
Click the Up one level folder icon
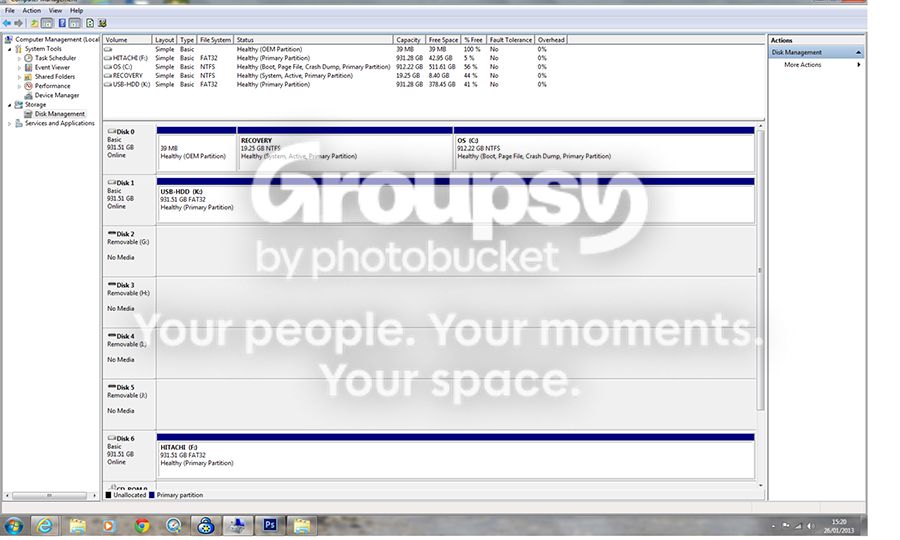pos(34,23)
